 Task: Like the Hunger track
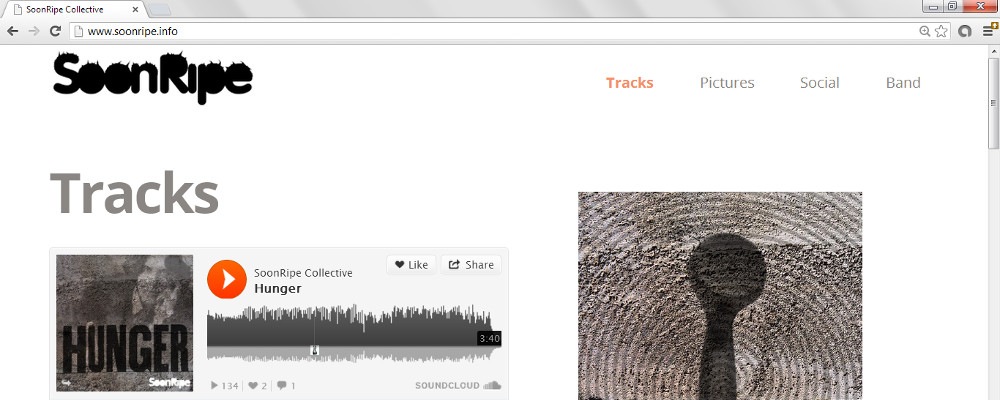click(411, 265)
